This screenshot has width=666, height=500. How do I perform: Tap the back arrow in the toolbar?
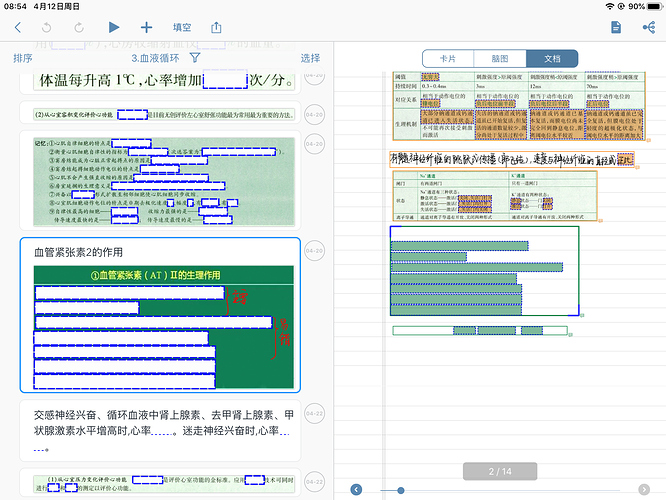pos(17,28)
